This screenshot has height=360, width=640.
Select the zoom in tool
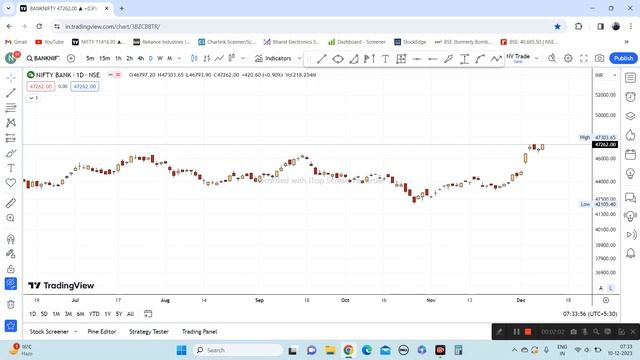(x=11, y=218)
